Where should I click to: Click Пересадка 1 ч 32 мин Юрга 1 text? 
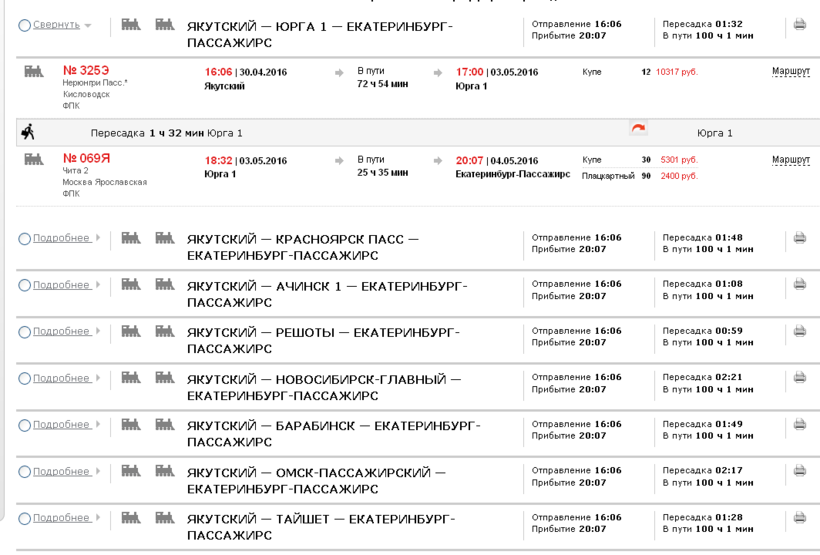(166, 133)
